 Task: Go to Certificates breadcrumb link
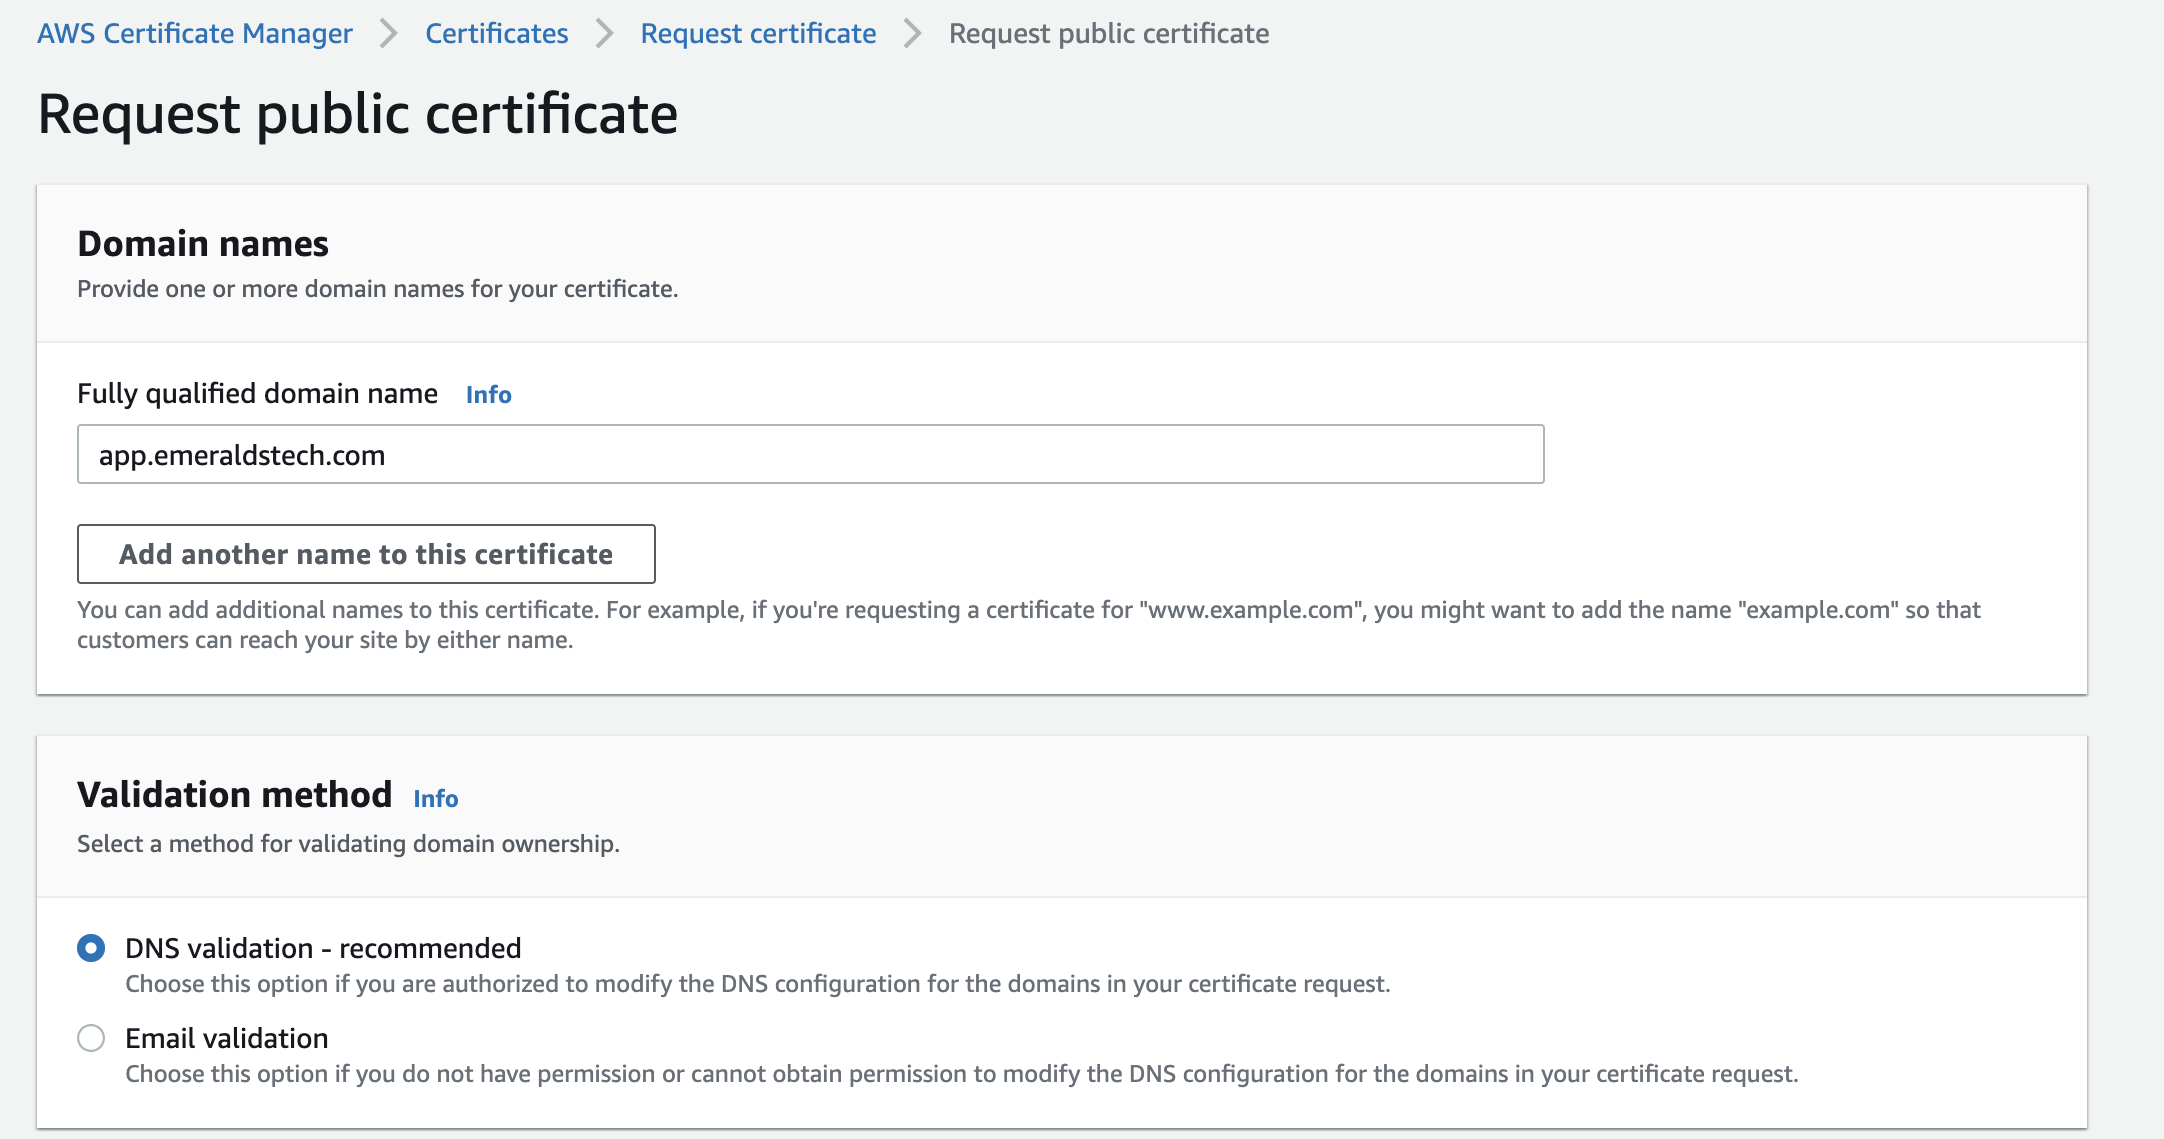[496, 34]
